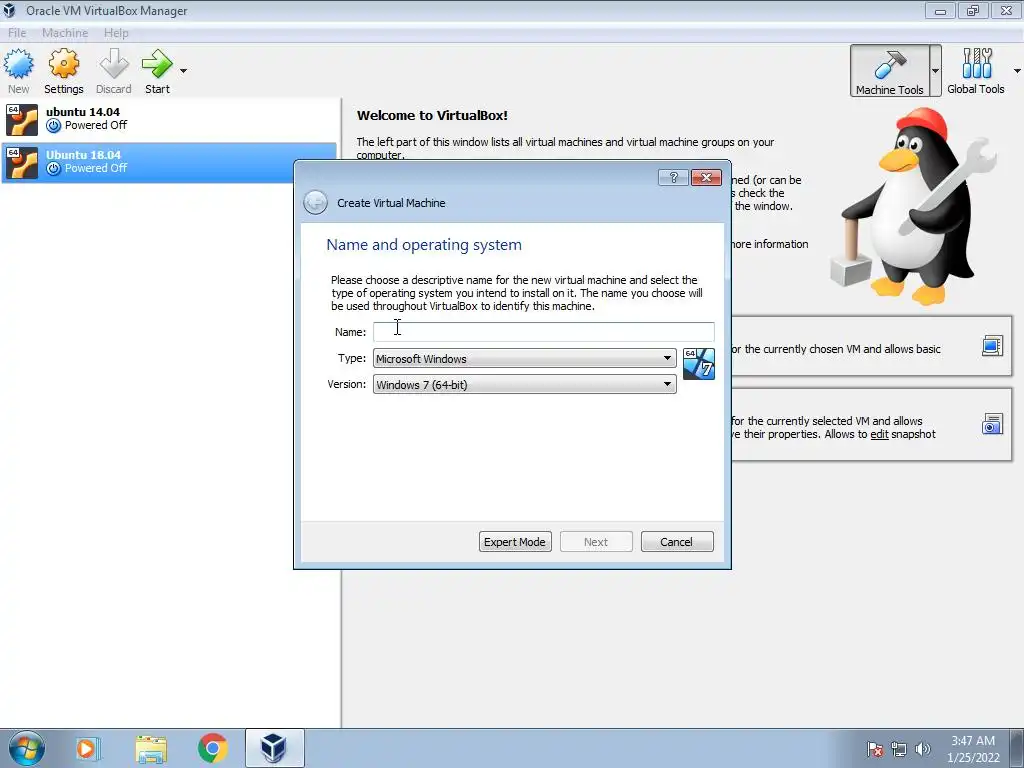Open Global Tools from the toolbar
The width and height of the screenshot is (1024, 768).
pyautogui.click(x=976, y=71)
